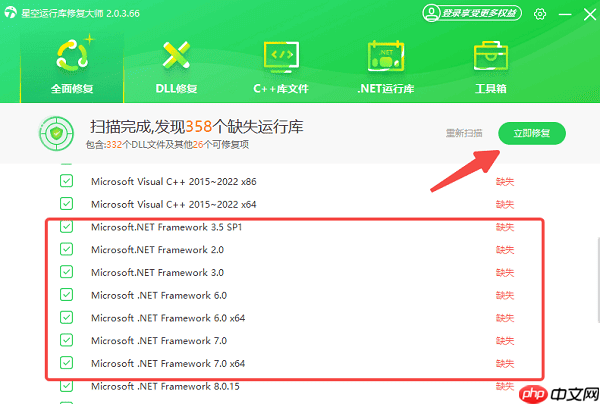Open the .NET运行库 icon
This screenshot has height=404, width=600.
coord(386,56)
